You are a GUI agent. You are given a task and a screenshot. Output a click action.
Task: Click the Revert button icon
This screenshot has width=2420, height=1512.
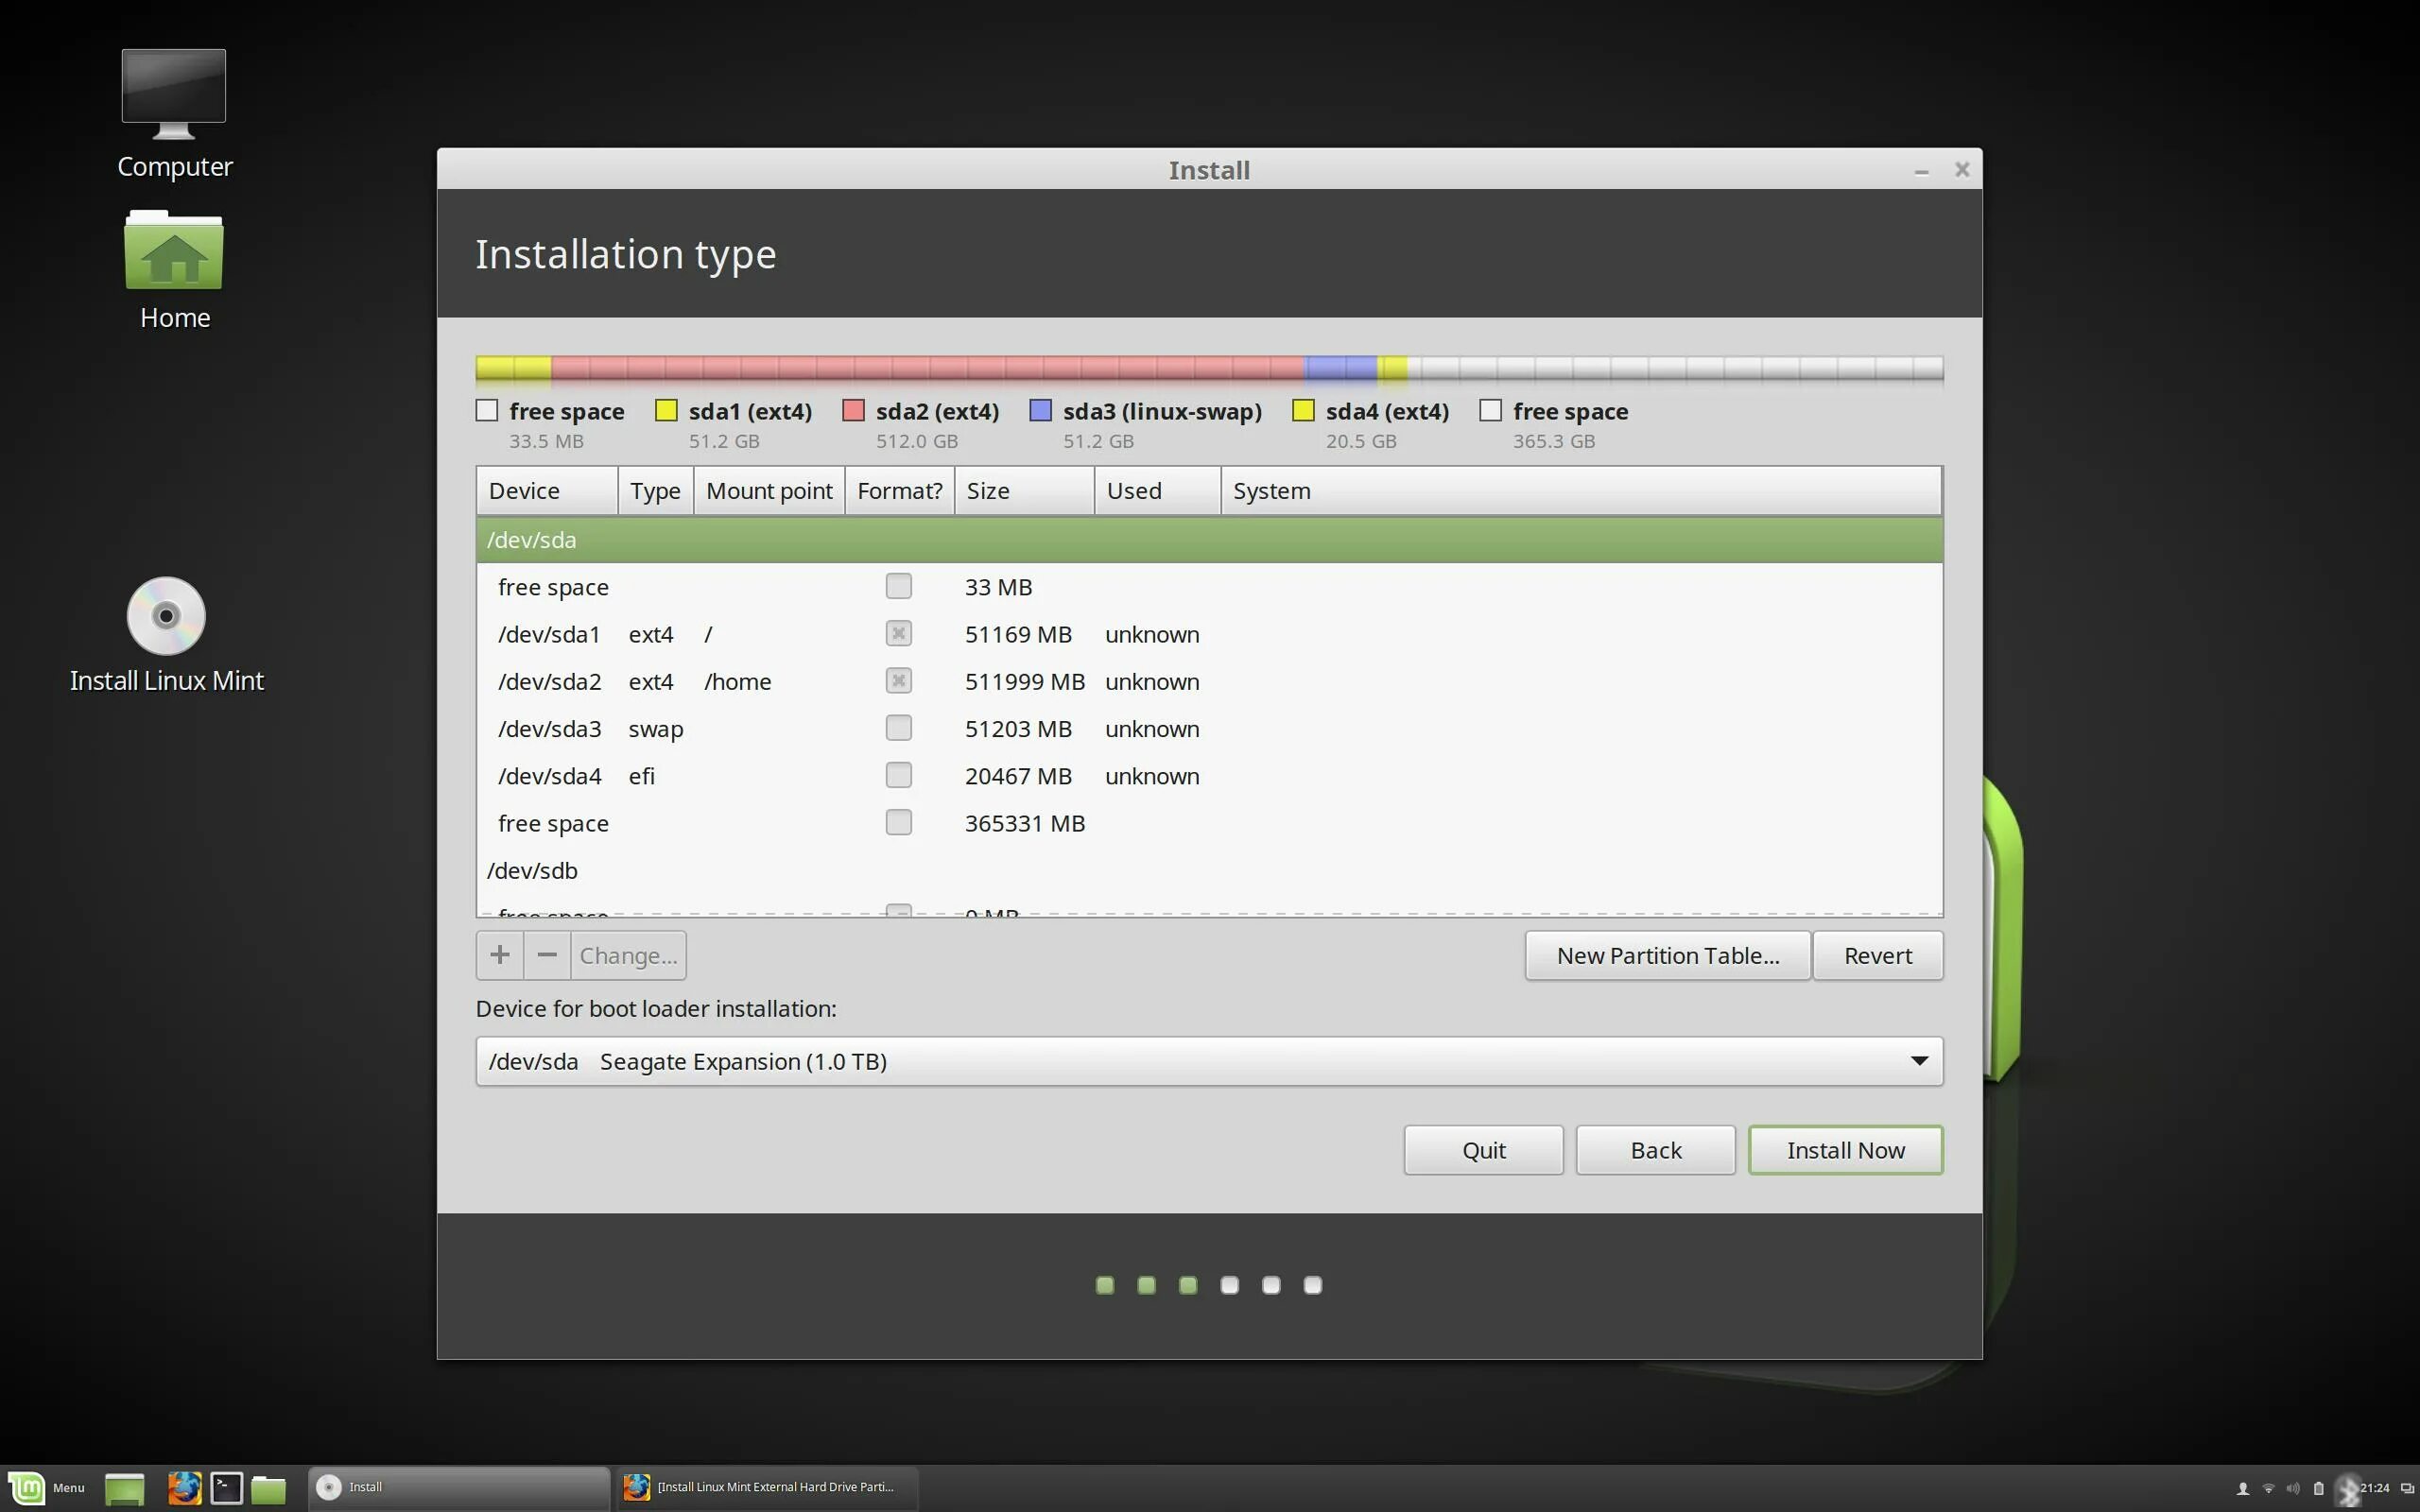point(1878,954)
